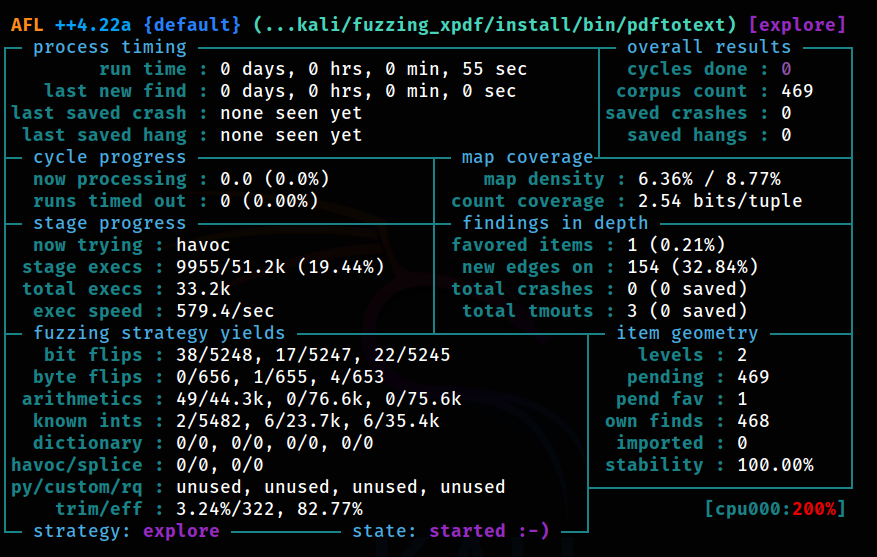Click arithmetics yields 49/44.3k row
Viewport: 877px width, 557px height.
(319, 399)
